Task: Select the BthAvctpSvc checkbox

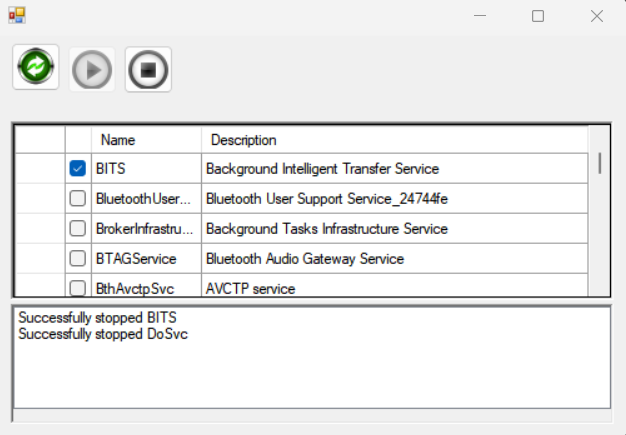Action: click(x=77, y=288)
